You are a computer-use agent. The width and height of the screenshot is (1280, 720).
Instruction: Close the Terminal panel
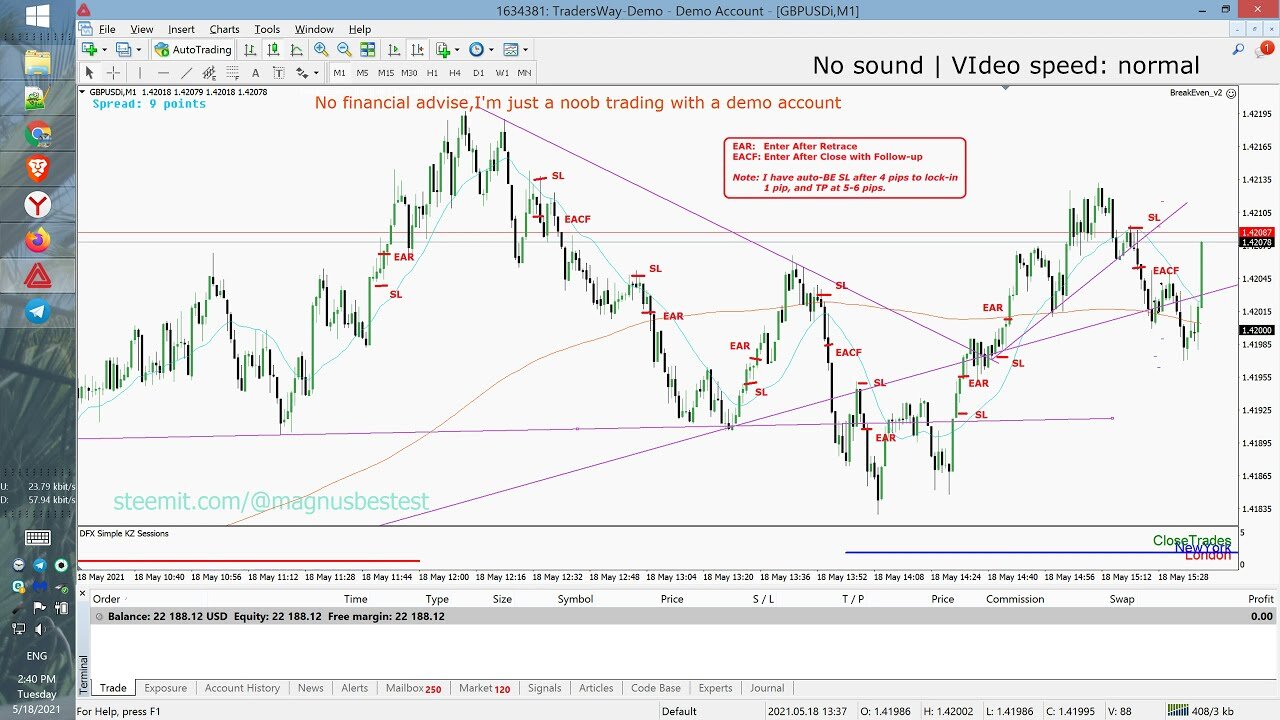click(84, 594)
